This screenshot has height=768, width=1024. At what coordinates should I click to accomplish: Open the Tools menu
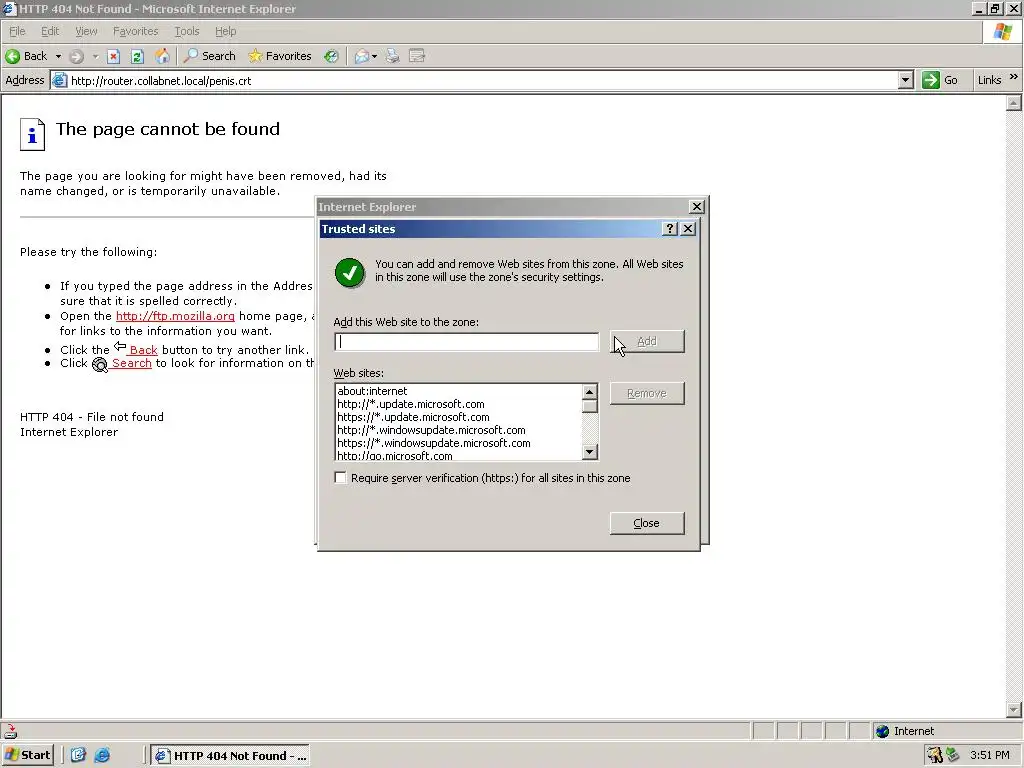point(187,31)
